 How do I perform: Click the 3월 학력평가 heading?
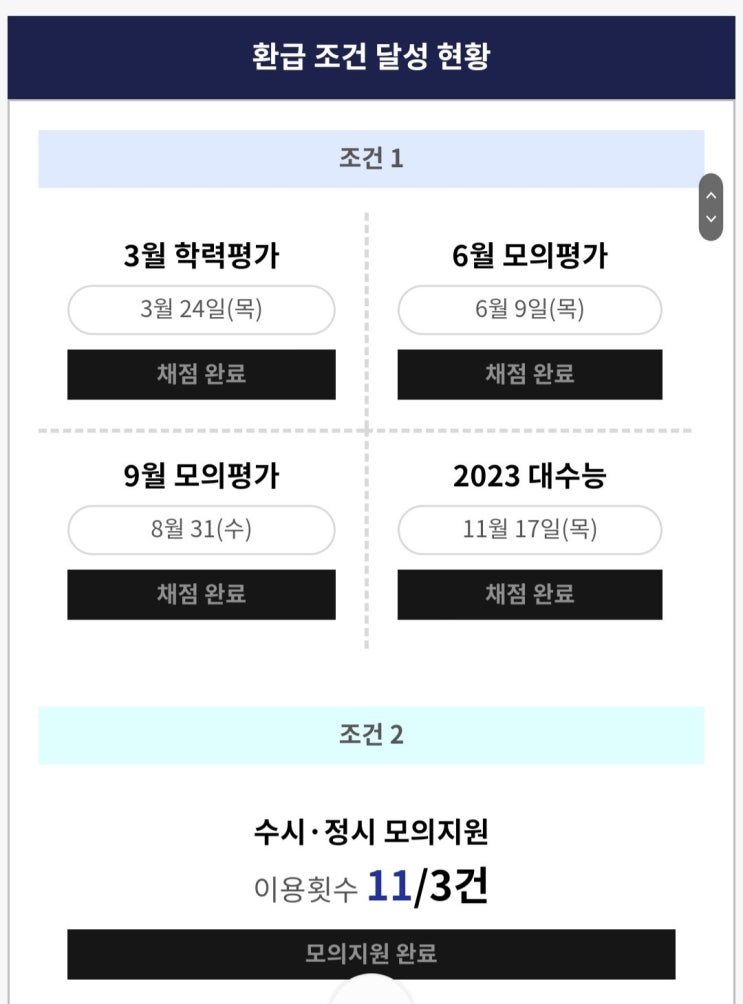pyautogui.click(x=201, y=256)
